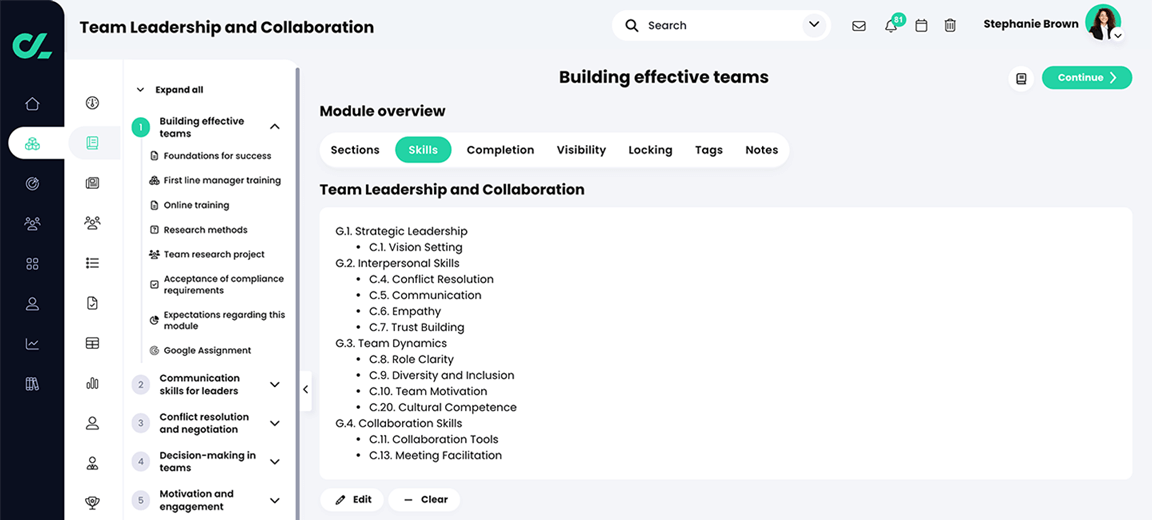Click the Edit button
1152x520 pixels.
(352, 499)
